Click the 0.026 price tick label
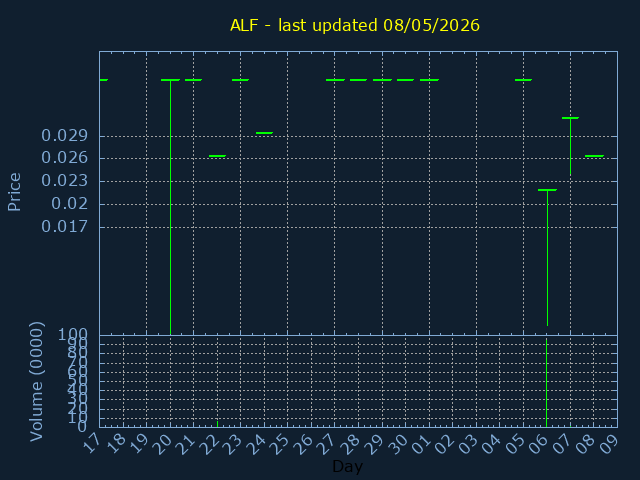The height and width of the screenshot is (480, 640). (x=64, y=158)
